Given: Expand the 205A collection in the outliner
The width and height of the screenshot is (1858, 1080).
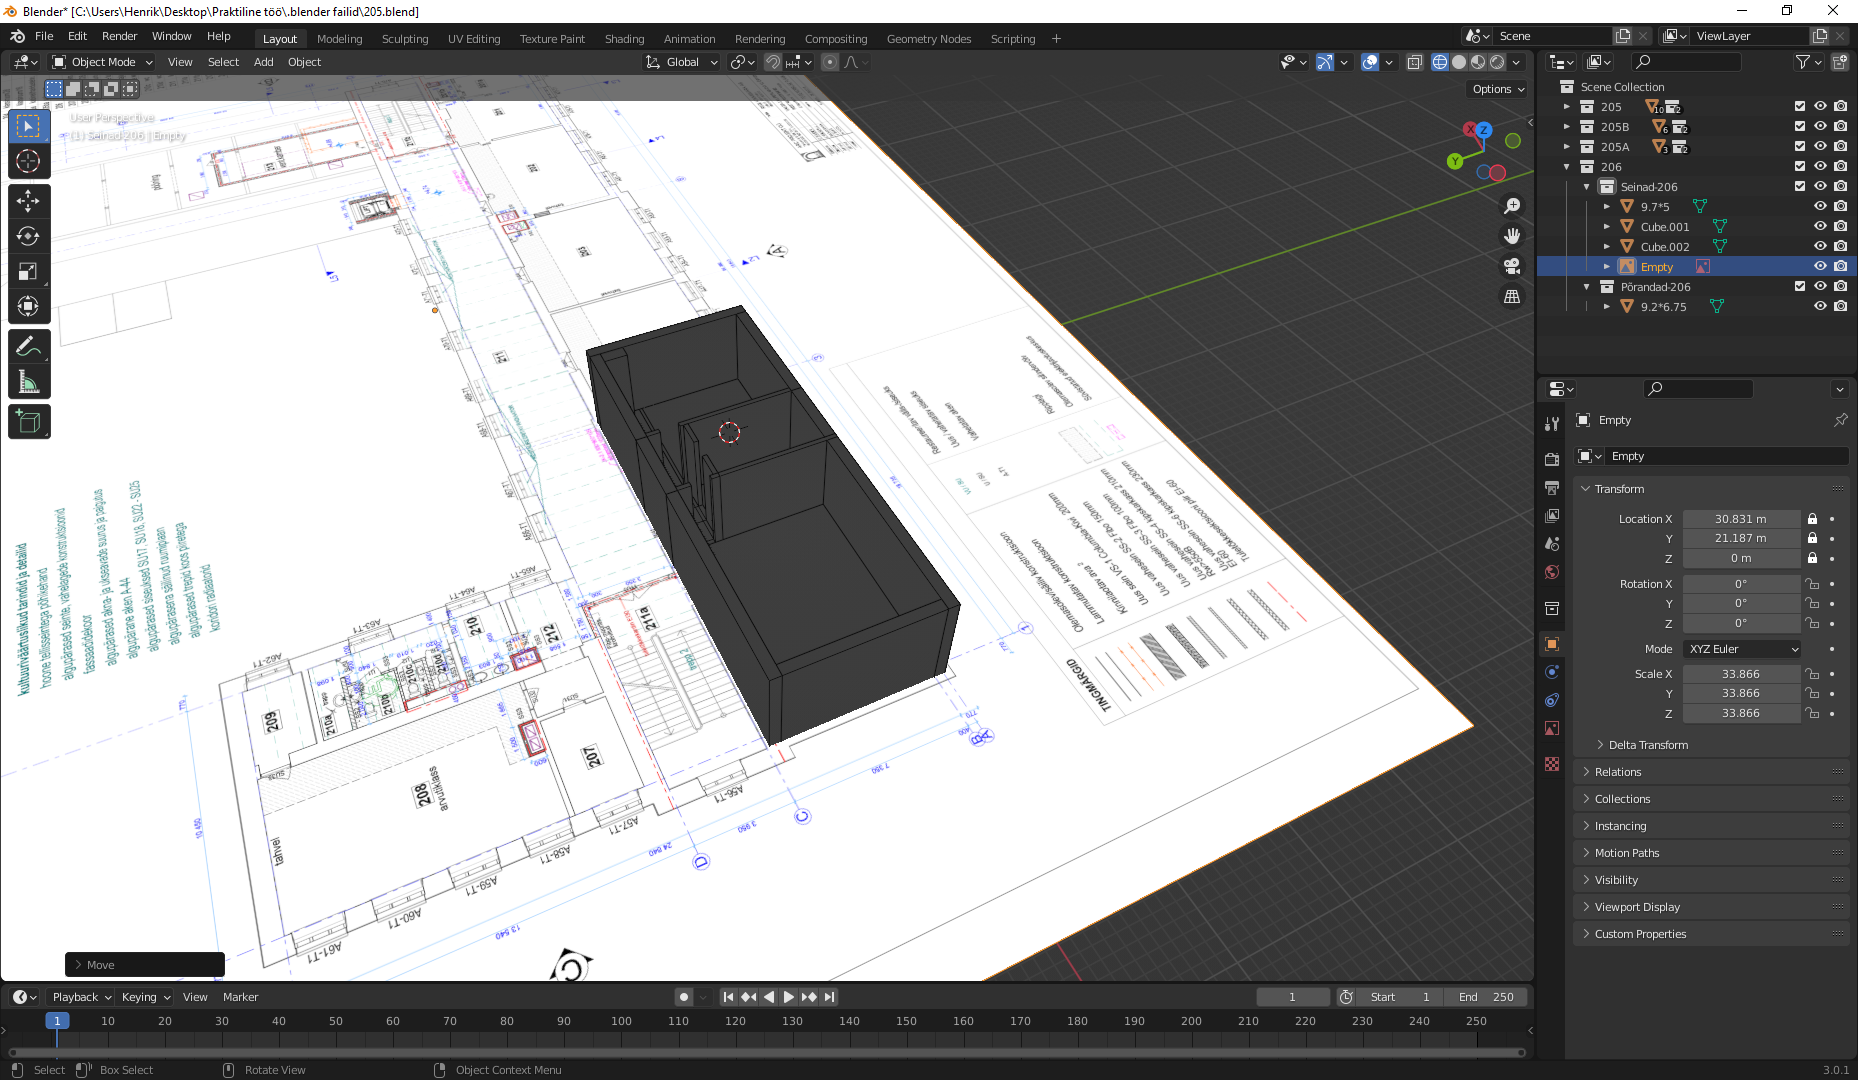Looking at the screenshot, I should (1567, 147).
